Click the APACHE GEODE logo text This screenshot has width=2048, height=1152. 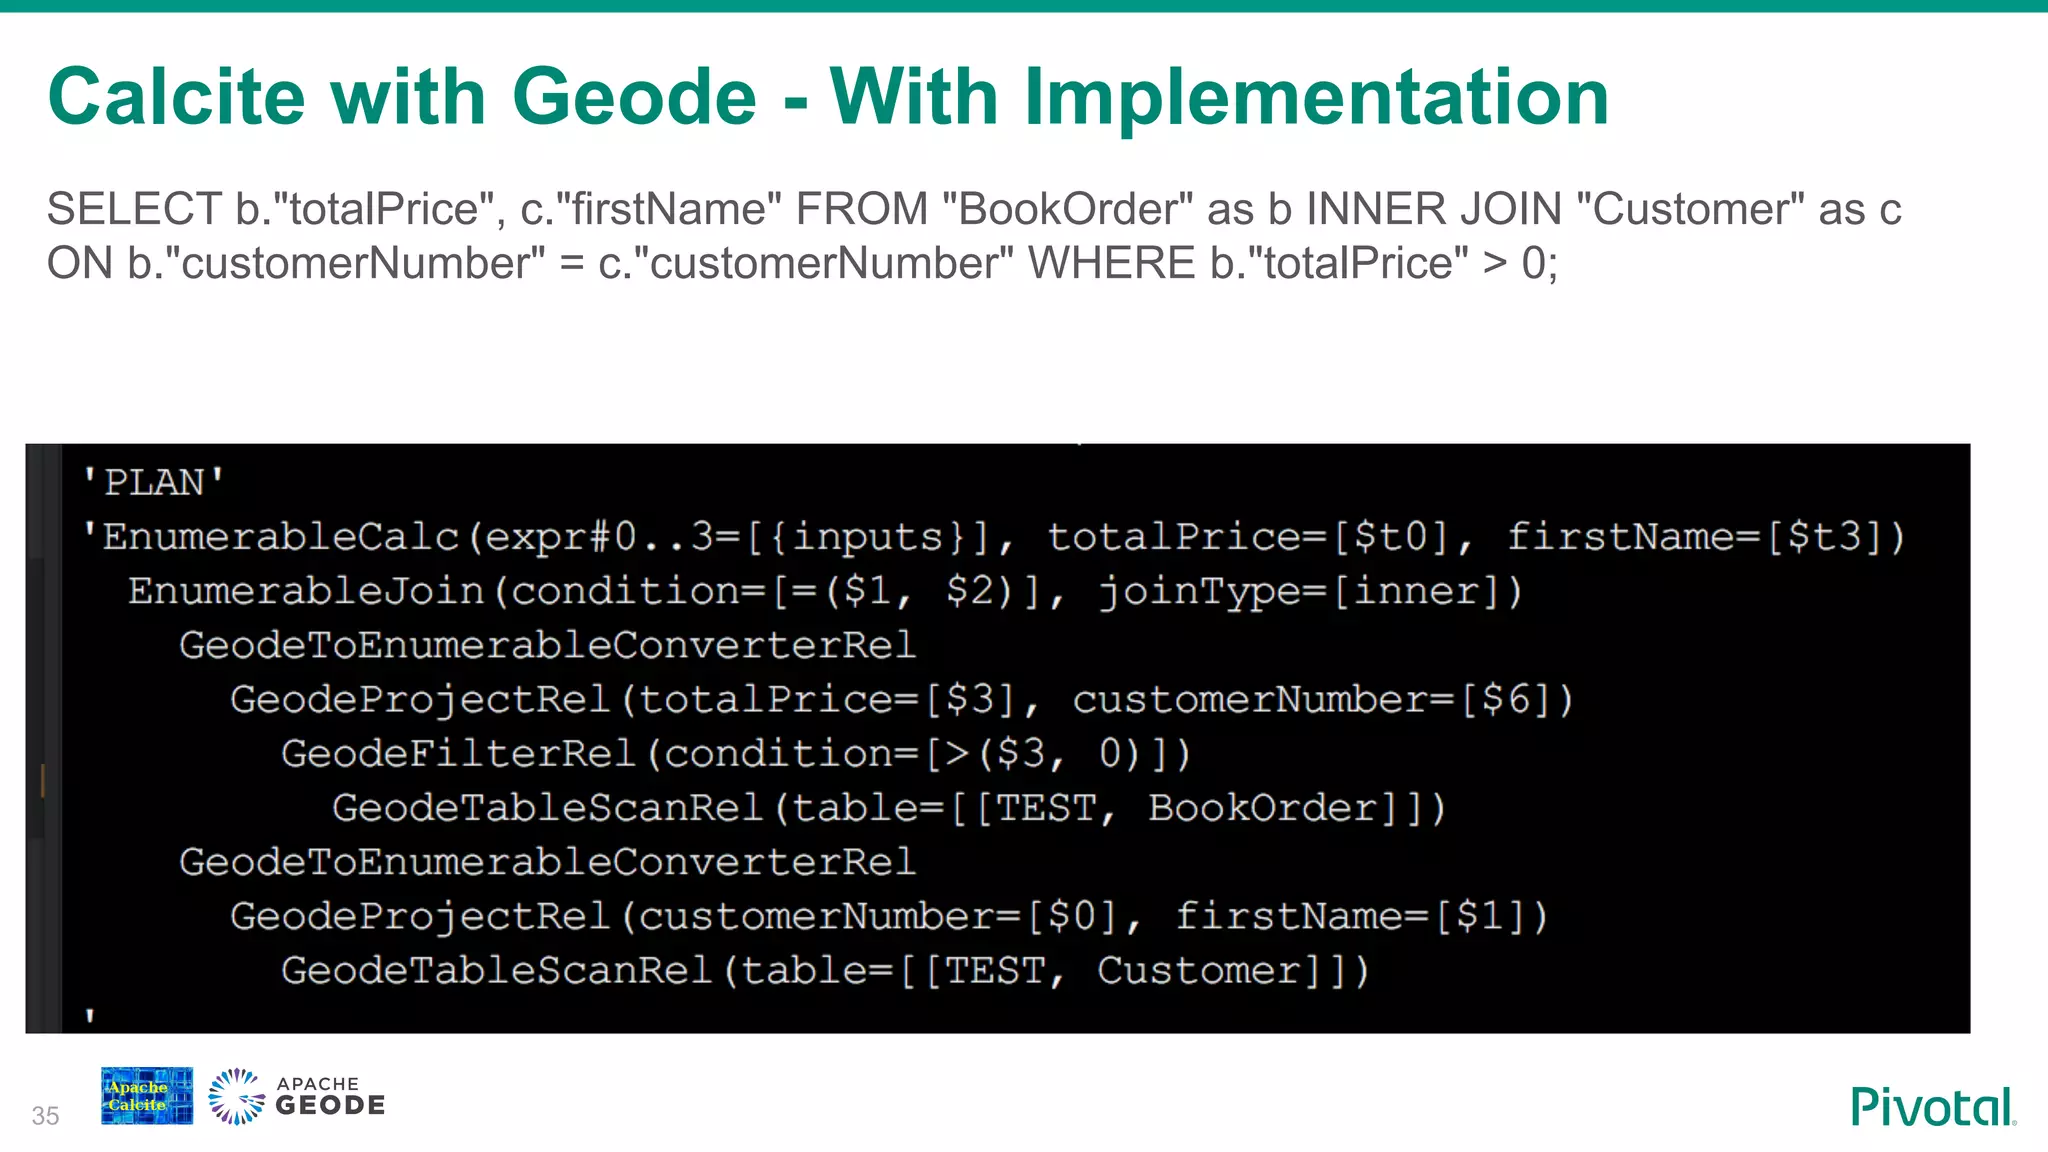tap(330, 1097)
